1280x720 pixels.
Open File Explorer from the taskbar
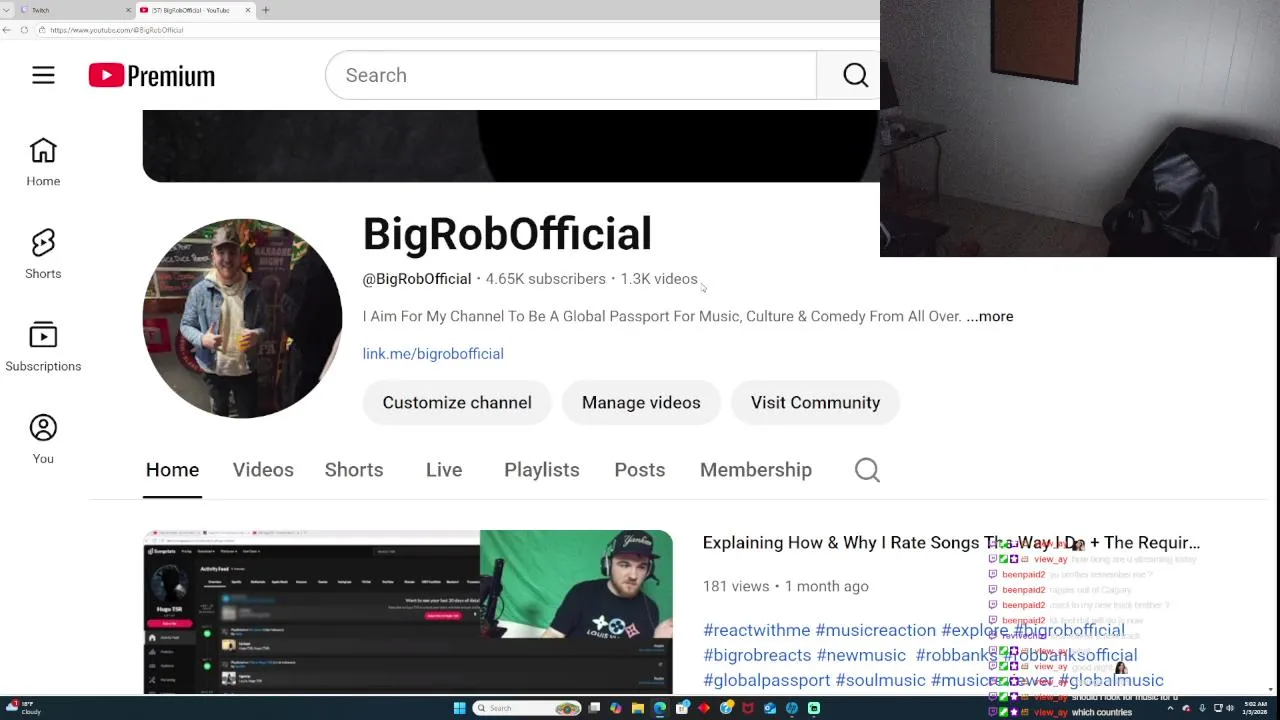638,708
